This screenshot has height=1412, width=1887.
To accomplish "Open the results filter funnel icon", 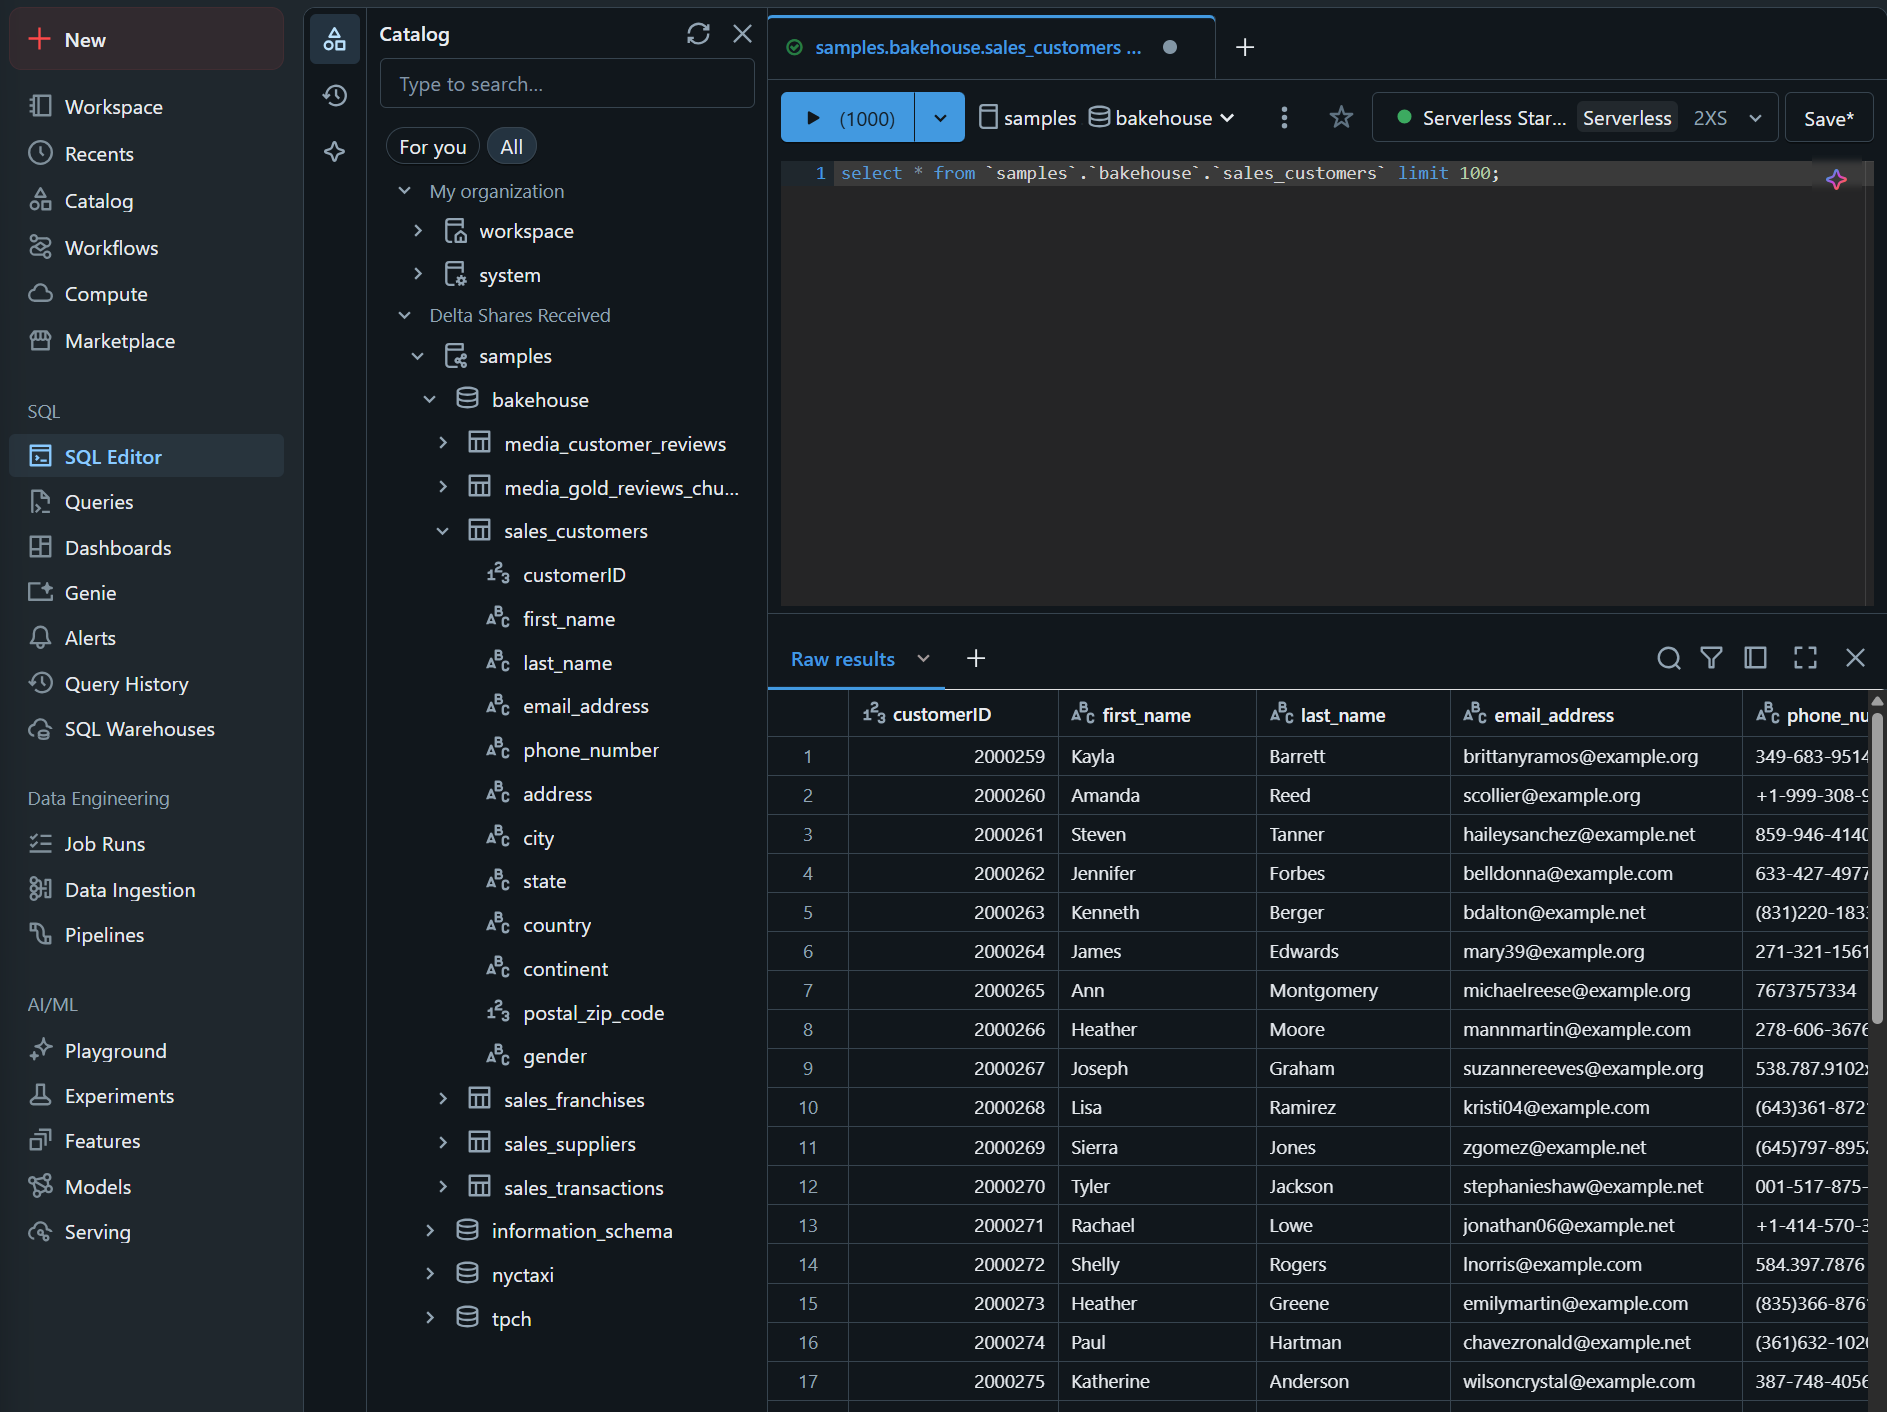I will [1711, 658].
